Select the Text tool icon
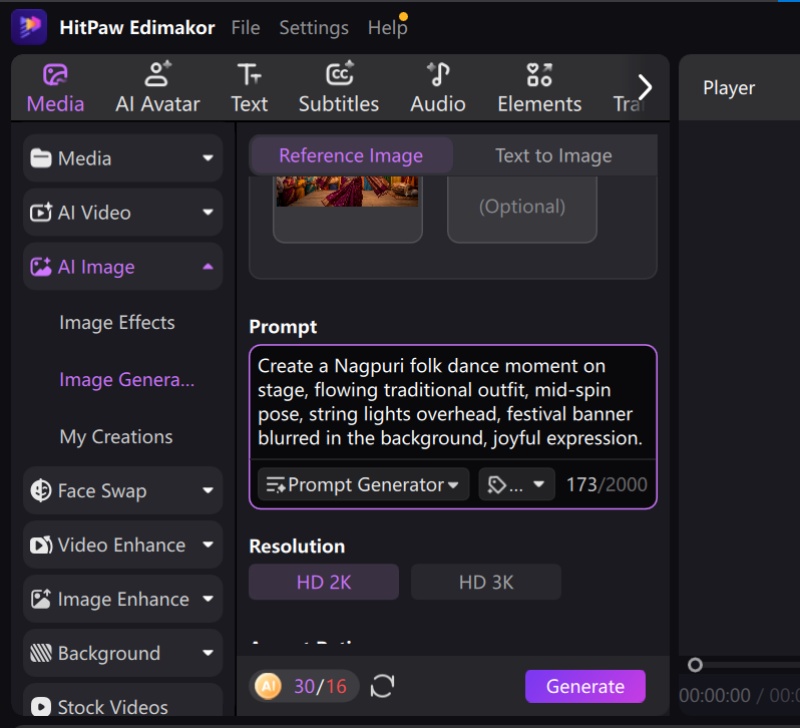This screenshot has height=728, width=800. pos(249,75)
